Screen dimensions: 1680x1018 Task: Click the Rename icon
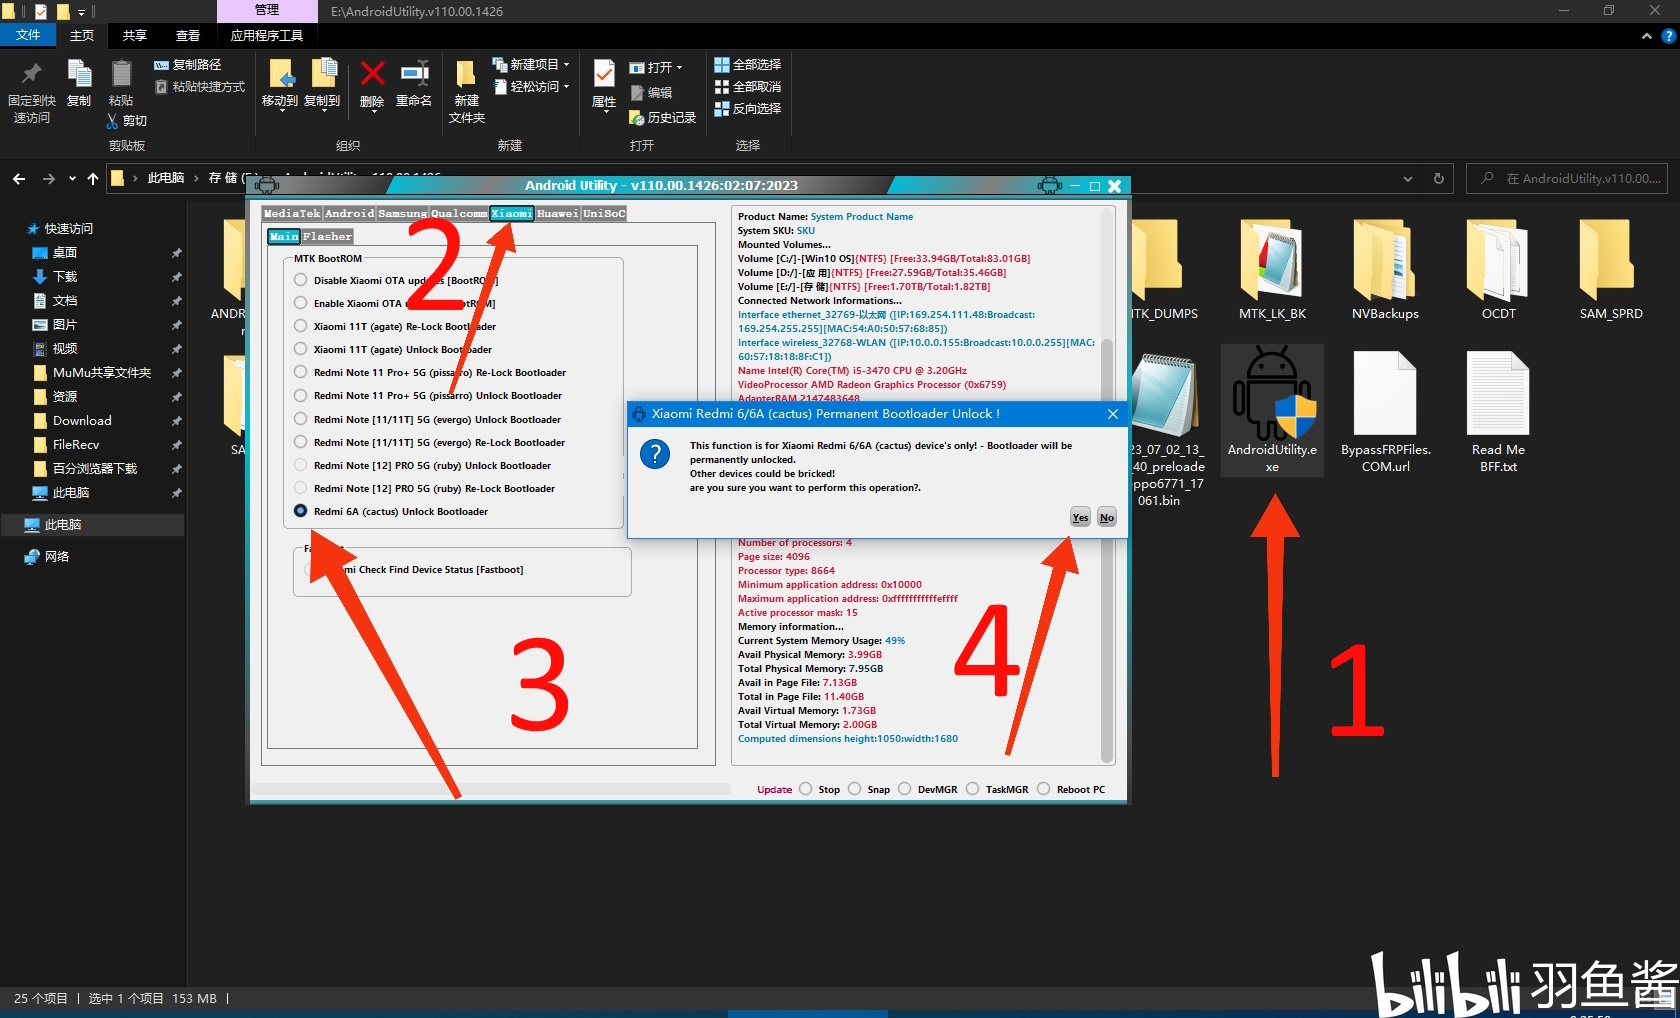[x=414, y=73]
